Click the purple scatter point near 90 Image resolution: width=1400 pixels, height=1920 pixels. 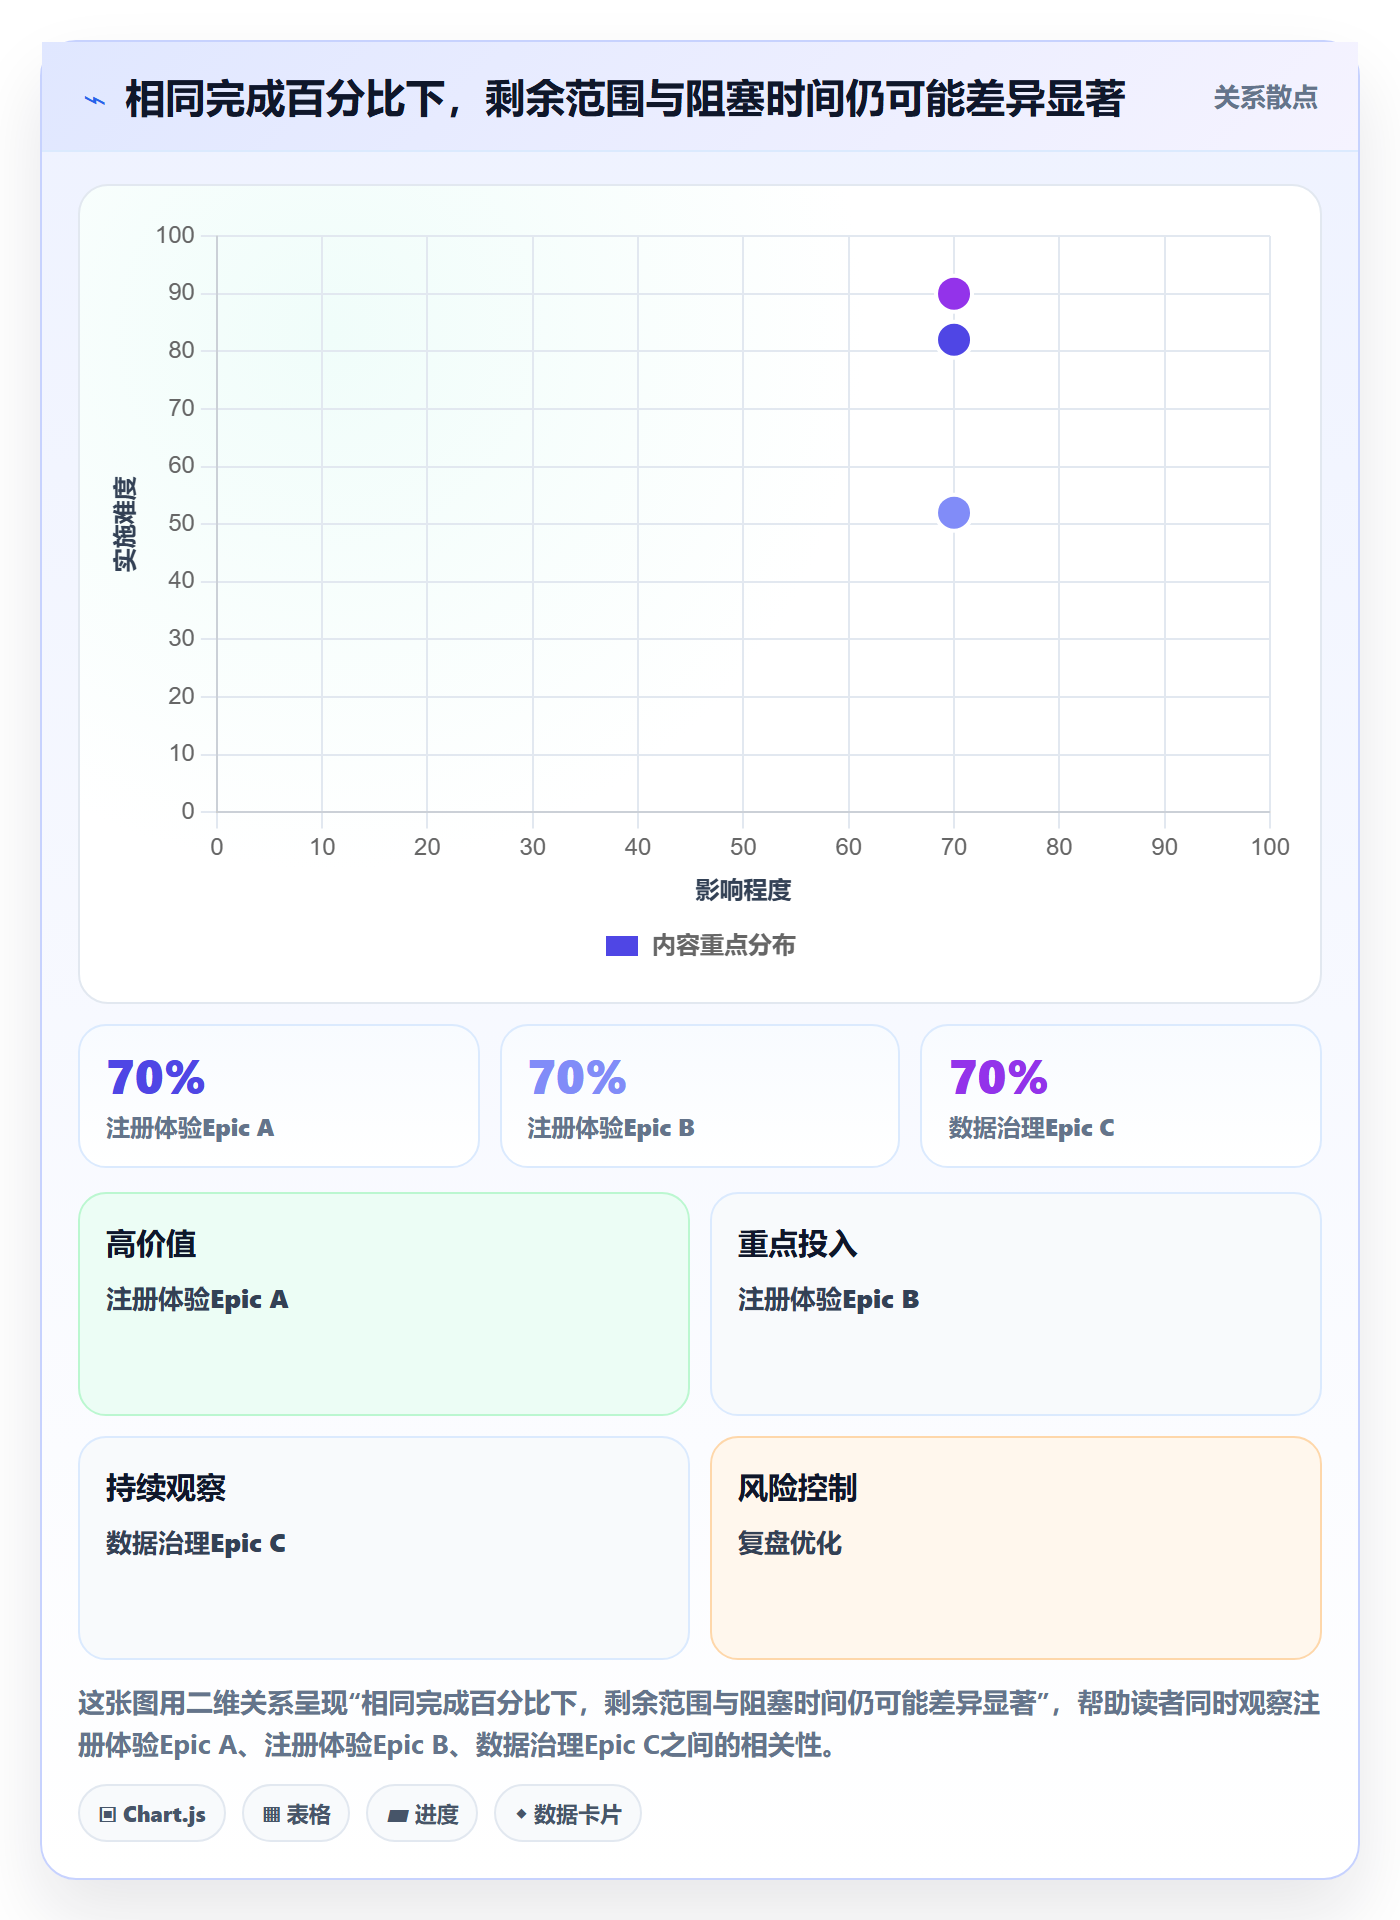tap(954, 294)
